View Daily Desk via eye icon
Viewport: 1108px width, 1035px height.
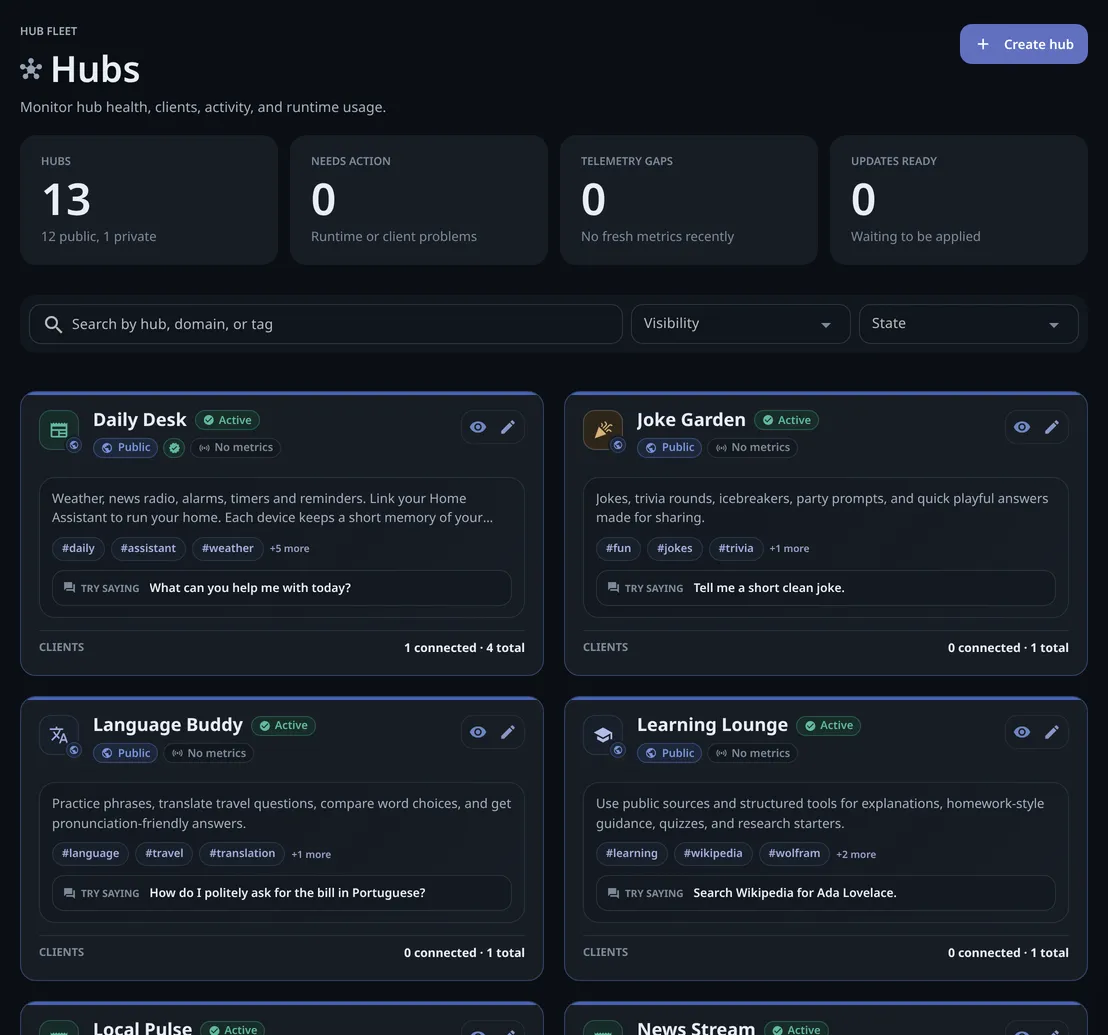[478, 427]
